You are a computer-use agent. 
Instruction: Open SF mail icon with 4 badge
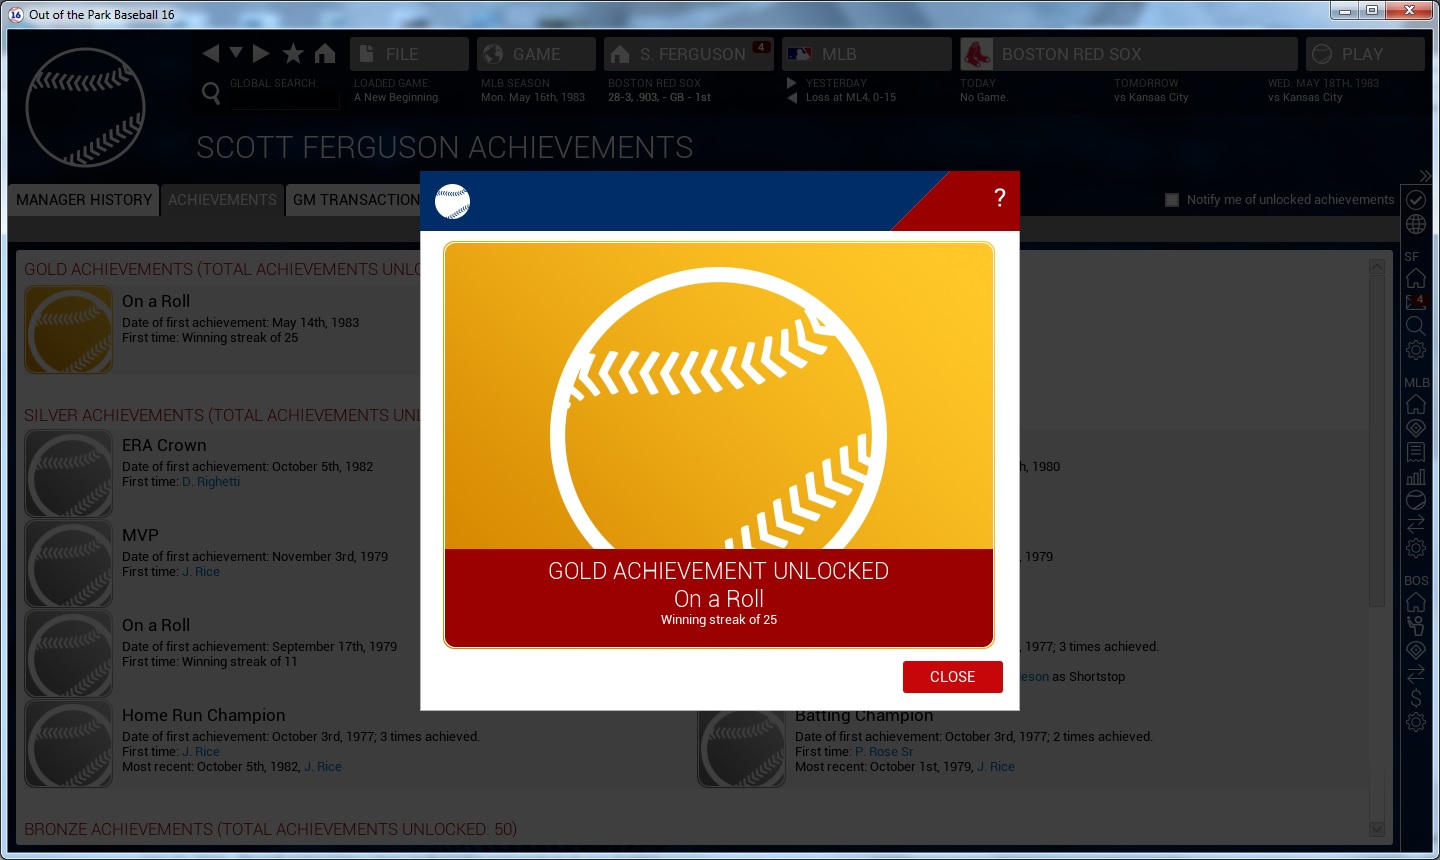coord(1416,302)
